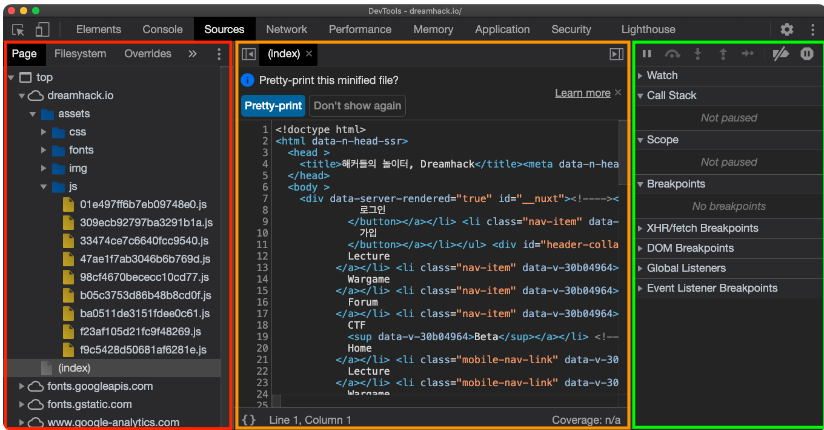This screenshot has width=824, height=430.
Task: Switch to Filesystem navigator tab
Action: [x=80, y=54]
